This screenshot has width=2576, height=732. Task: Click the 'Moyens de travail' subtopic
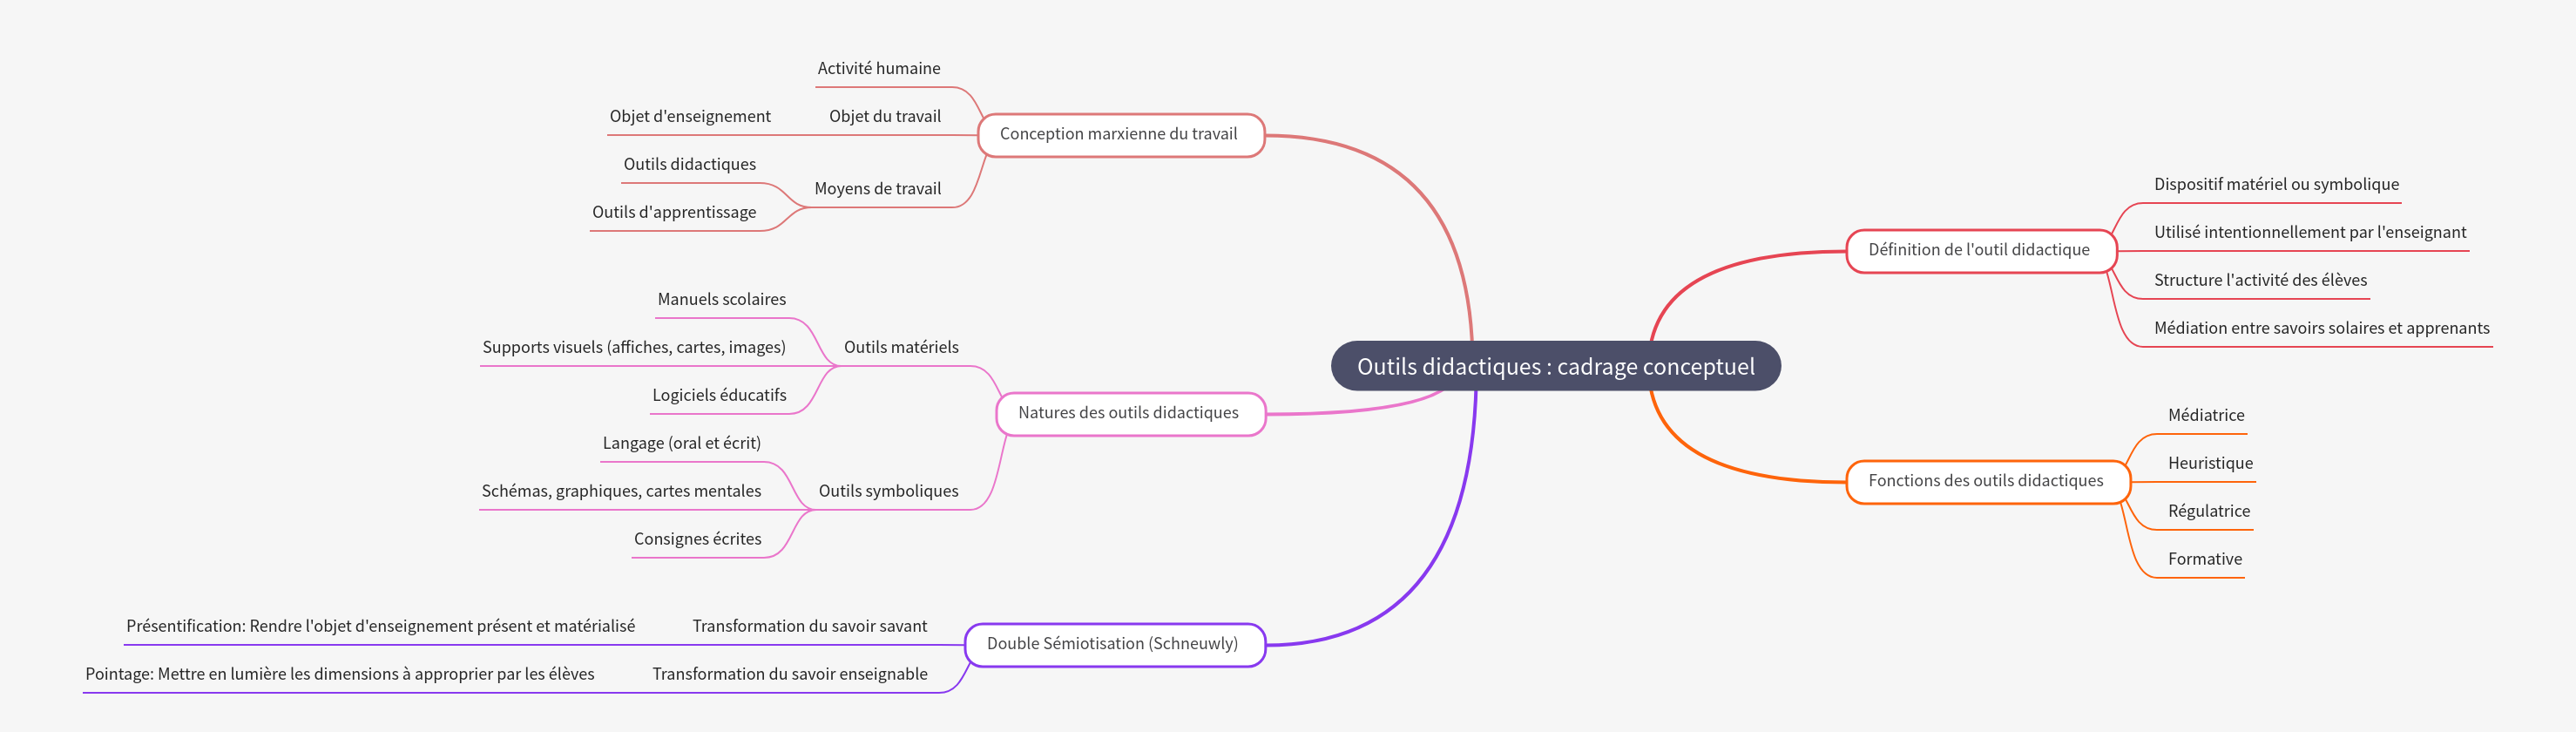point(878,188)
